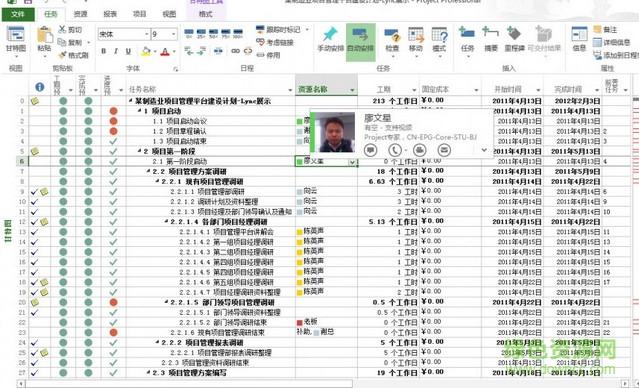Outdent the selected task with left arrow
This screenshot has width=639, height=388.
click(188, 51)
